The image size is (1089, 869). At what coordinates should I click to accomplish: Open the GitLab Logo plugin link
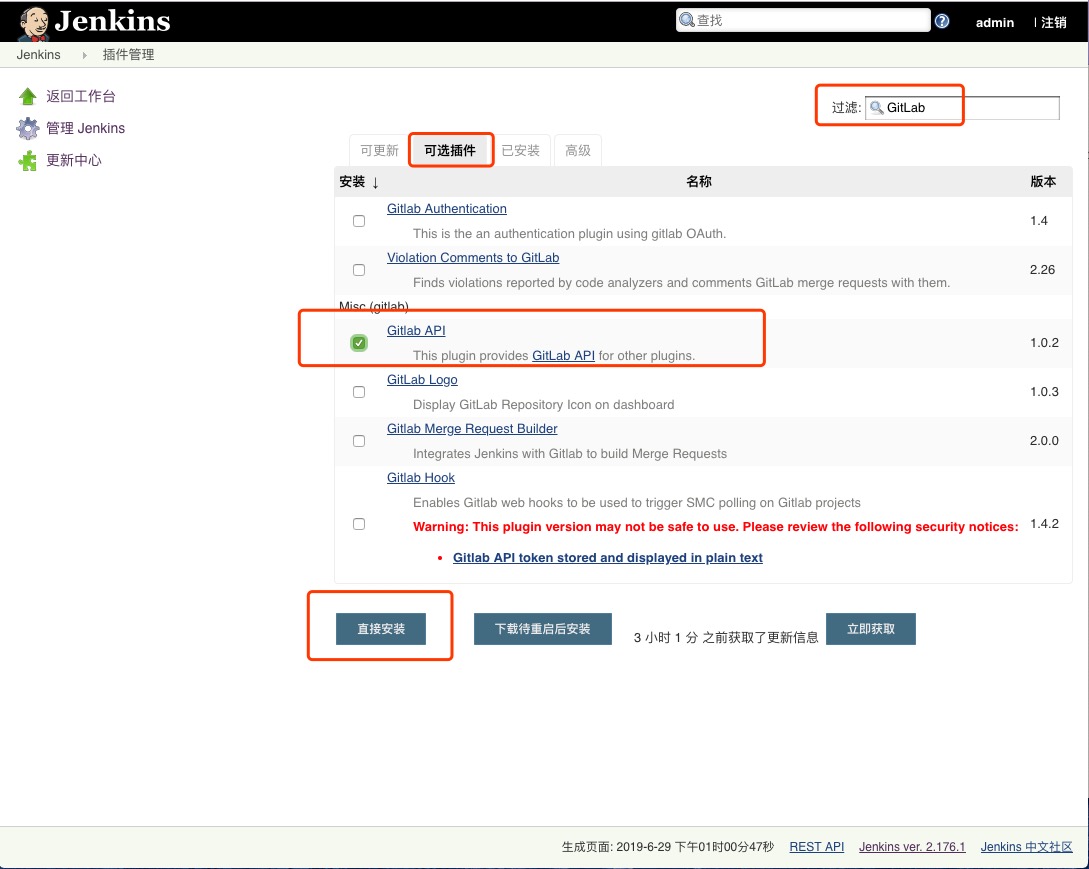coord(422,379)
